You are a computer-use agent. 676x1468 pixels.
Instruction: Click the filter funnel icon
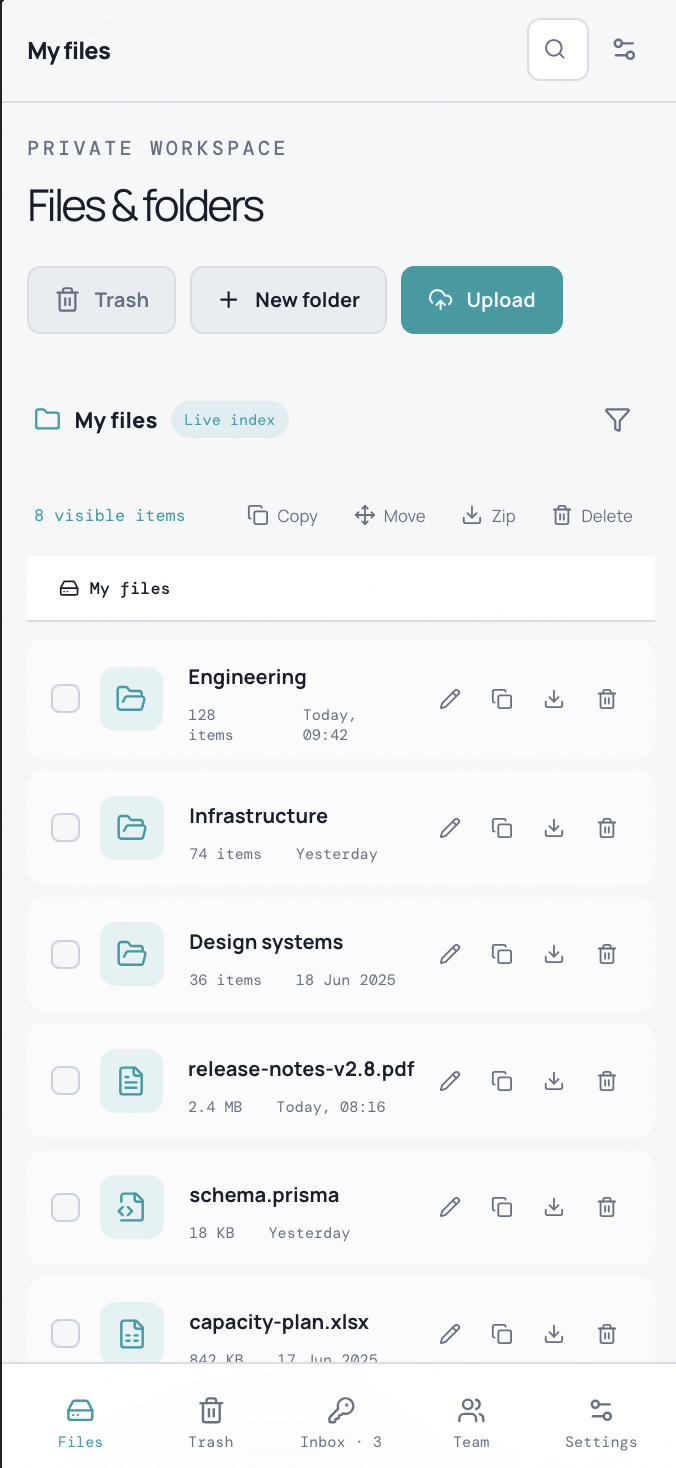coord(618,420)
